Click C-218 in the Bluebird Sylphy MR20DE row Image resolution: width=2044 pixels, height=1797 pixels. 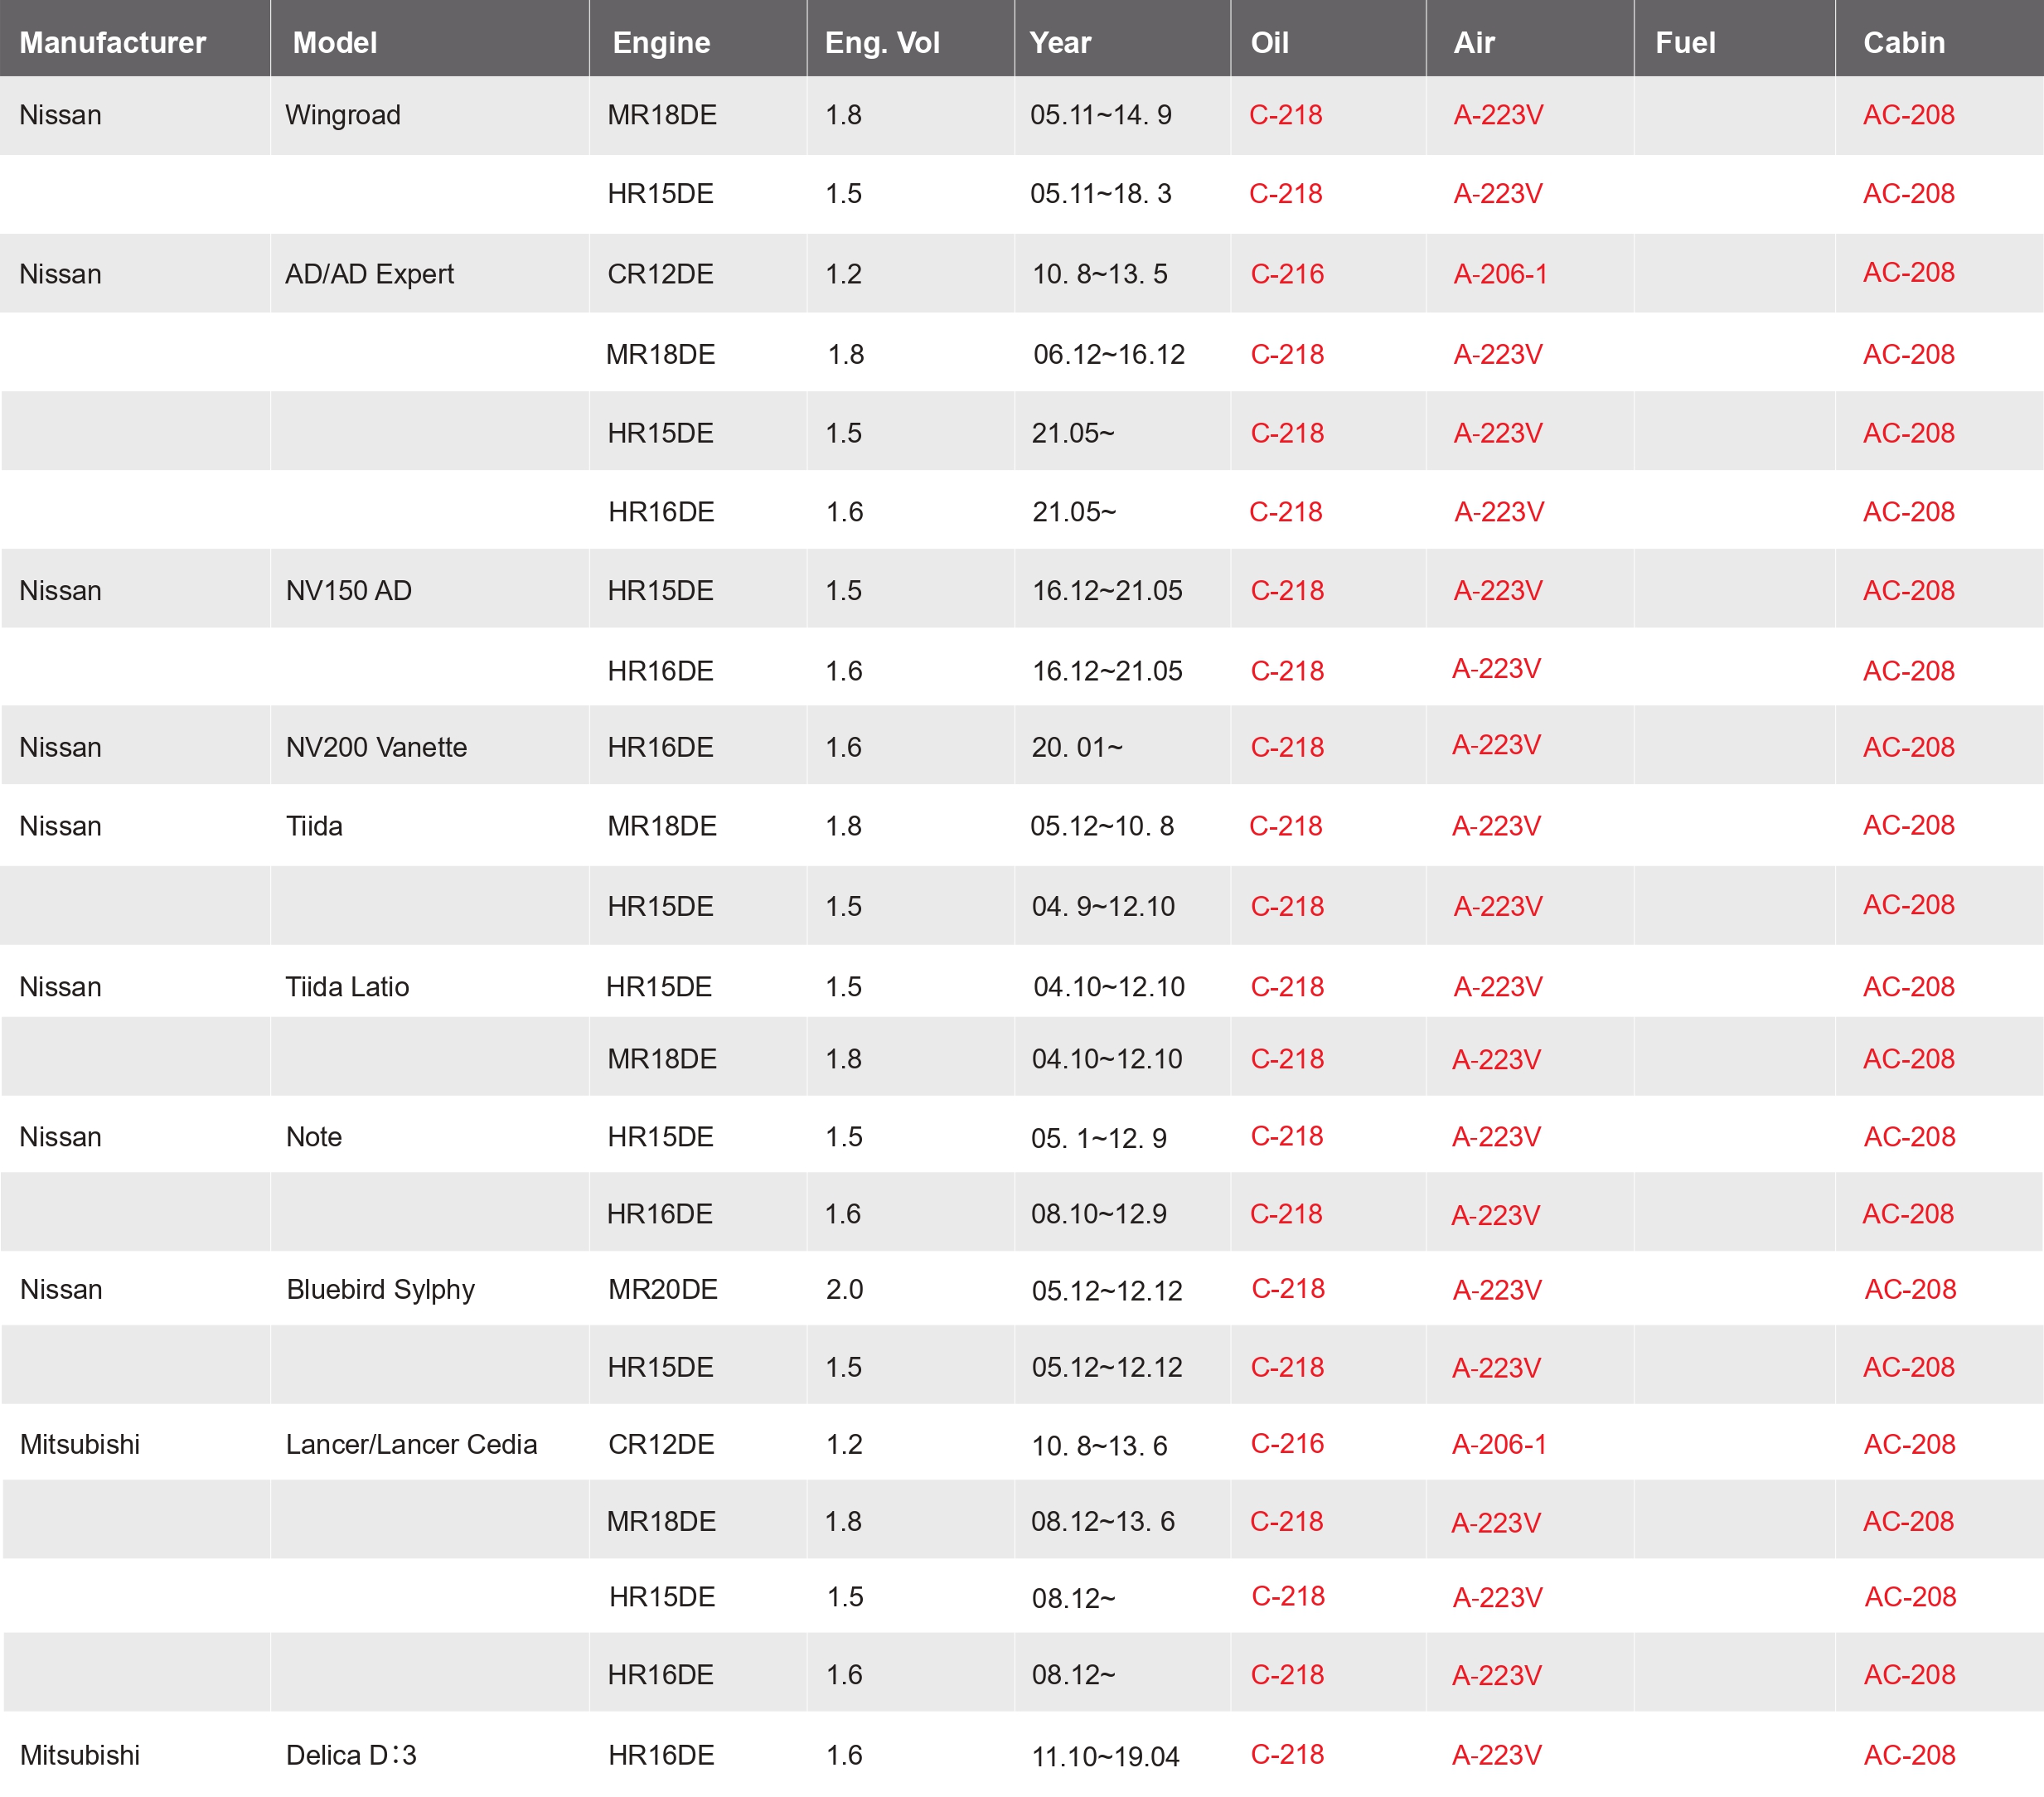1288,1289
